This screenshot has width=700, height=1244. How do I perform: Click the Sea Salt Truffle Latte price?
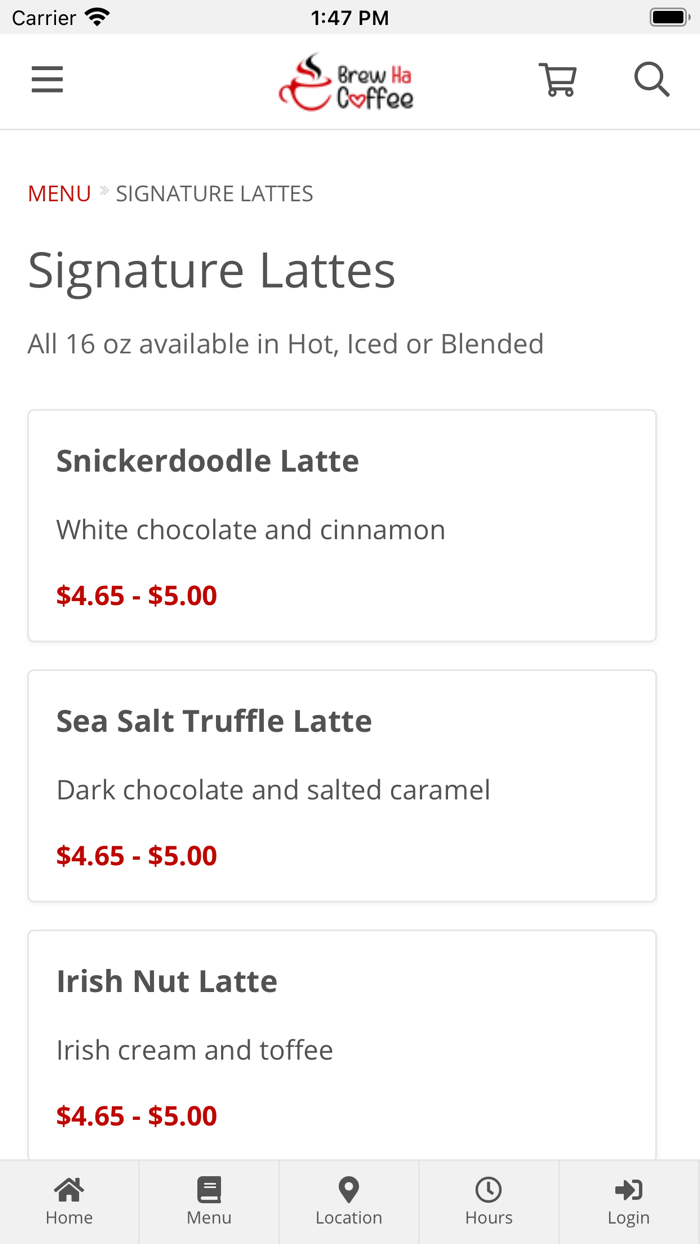tap(136, 856)
